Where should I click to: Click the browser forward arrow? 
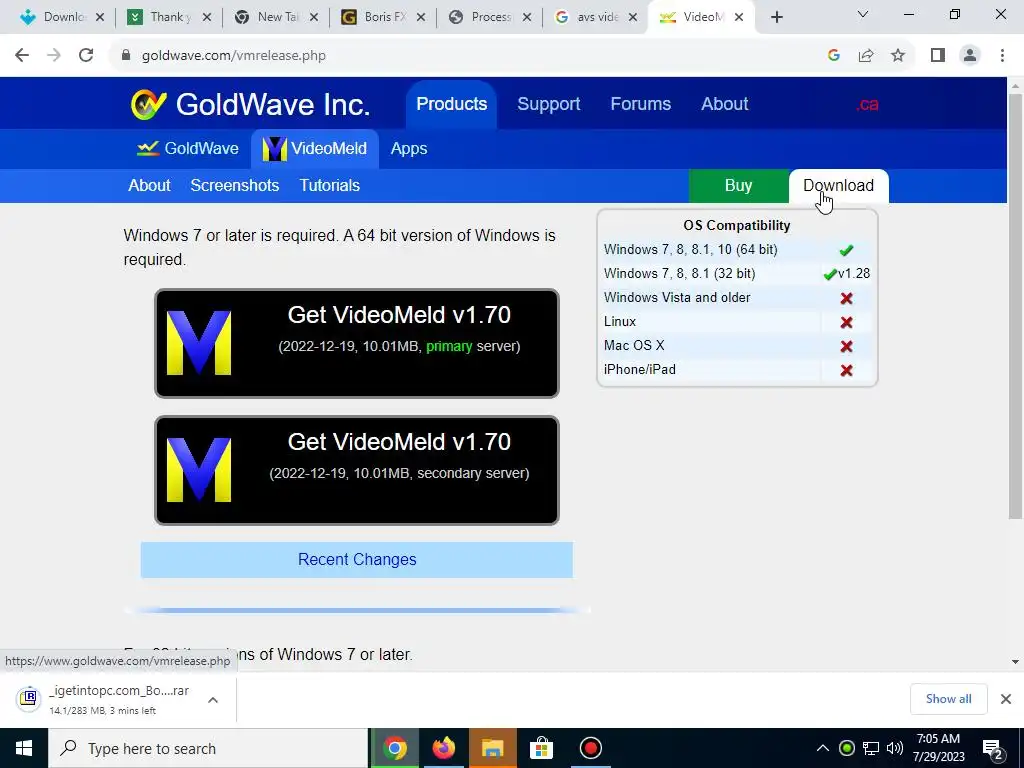coord(54,56)
